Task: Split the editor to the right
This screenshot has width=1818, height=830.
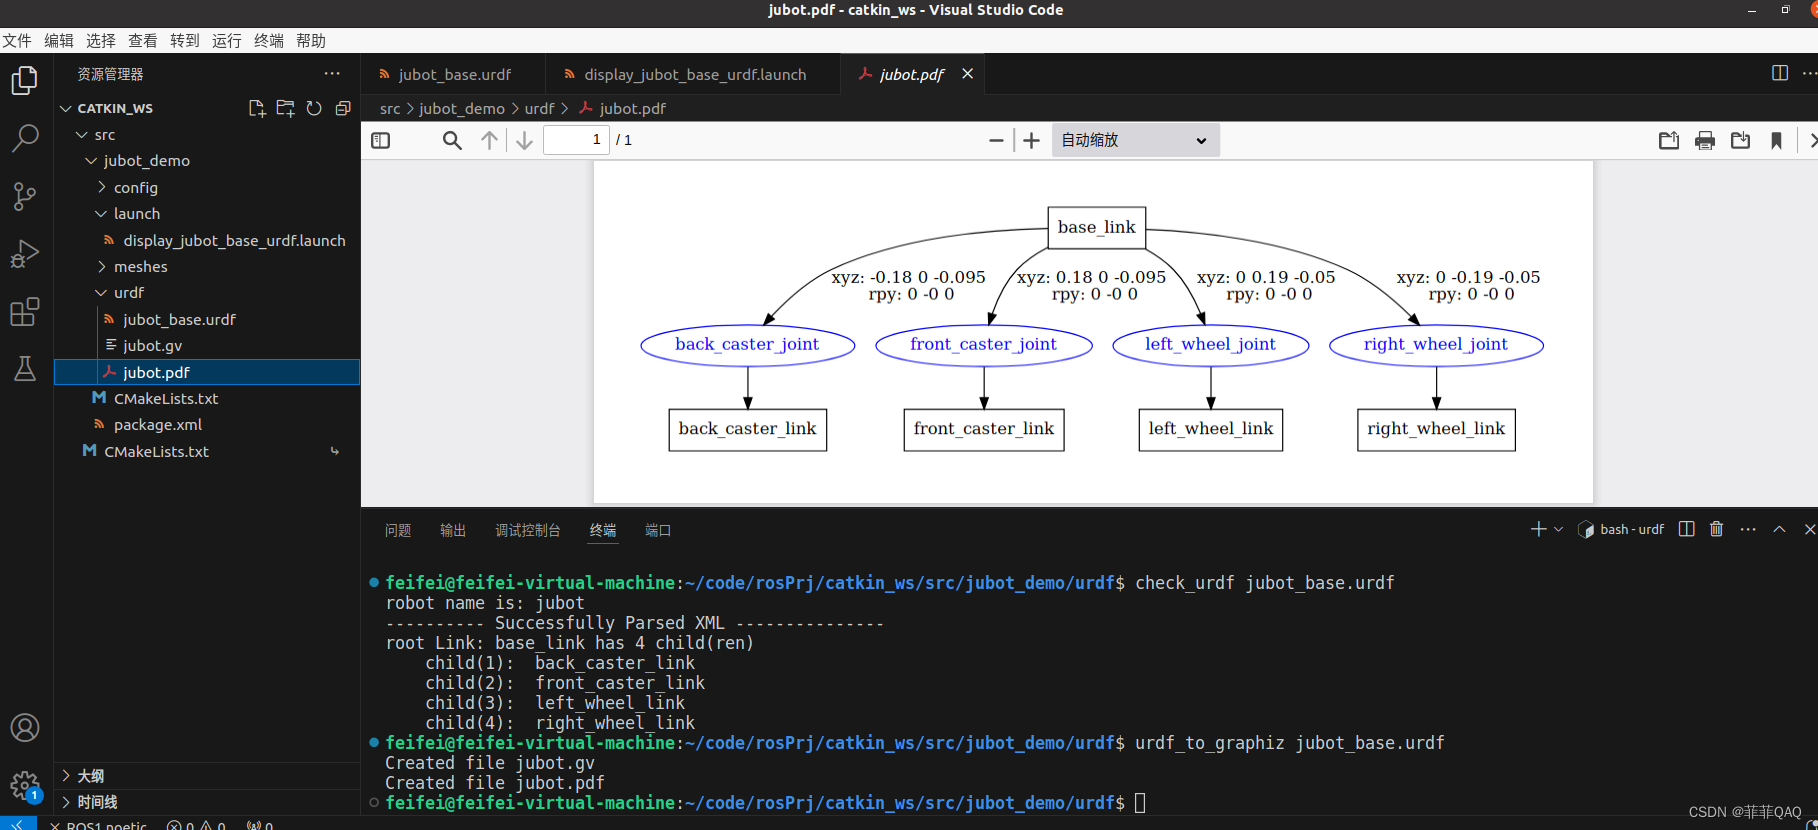Action: point(1780,73)
